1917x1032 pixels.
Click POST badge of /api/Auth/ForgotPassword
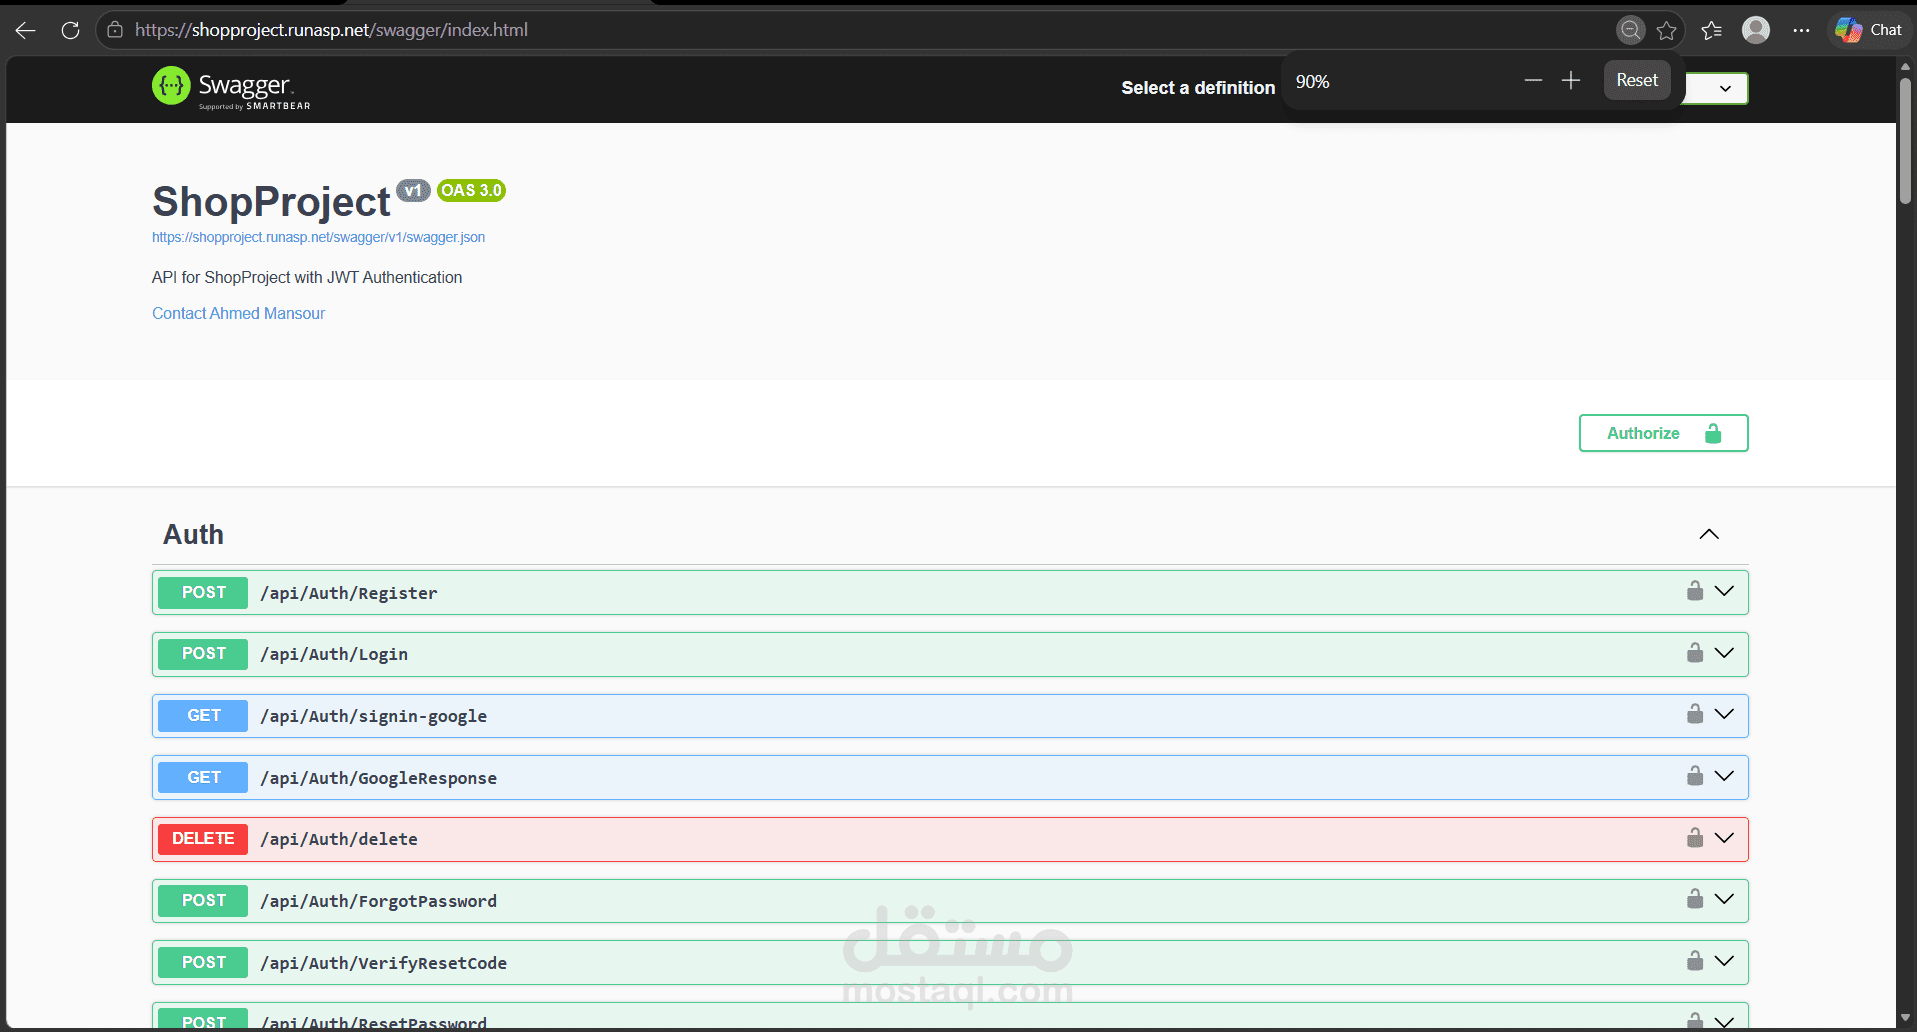(x=203, y=901)
